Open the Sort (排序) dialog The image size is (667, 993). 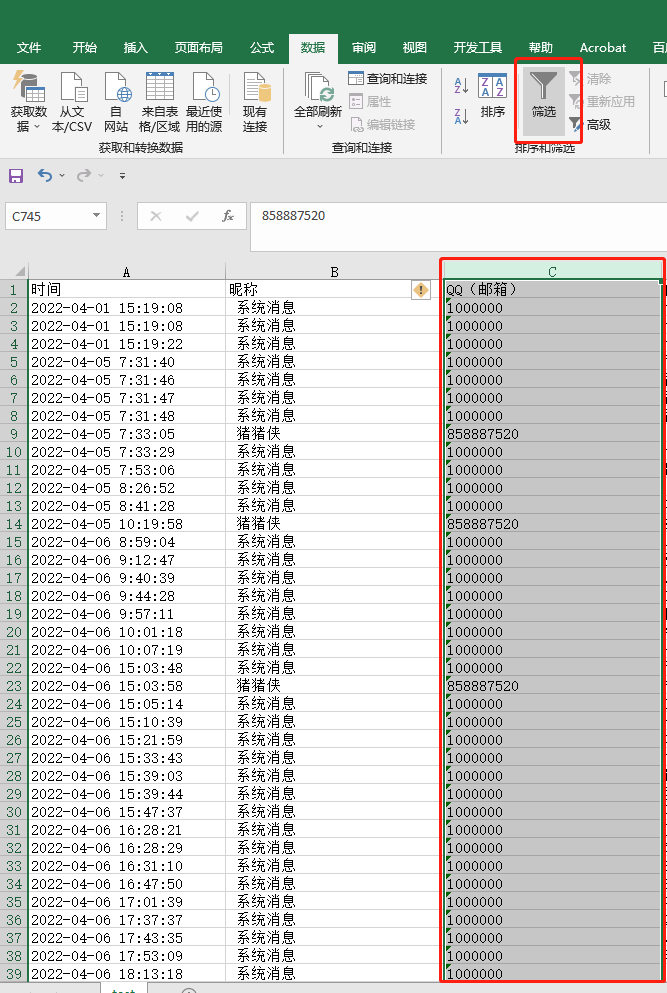492,96
